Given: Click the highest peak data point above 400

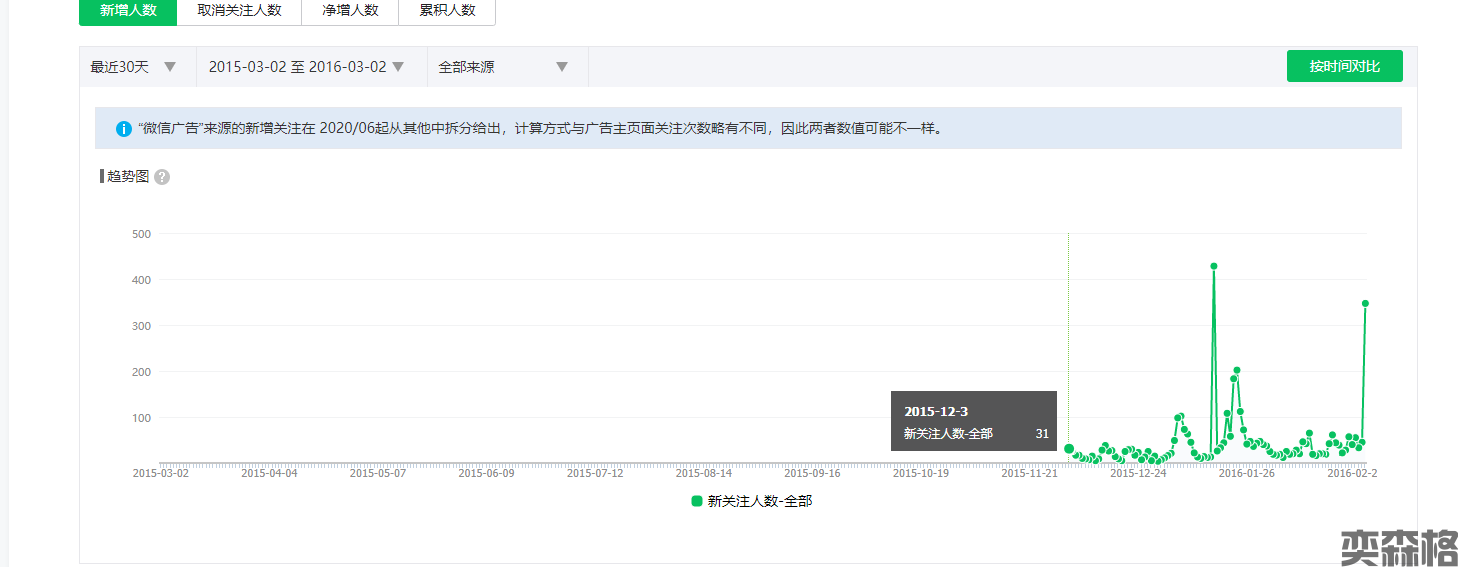Looking at the screenshot, I should coord(1214,266).
